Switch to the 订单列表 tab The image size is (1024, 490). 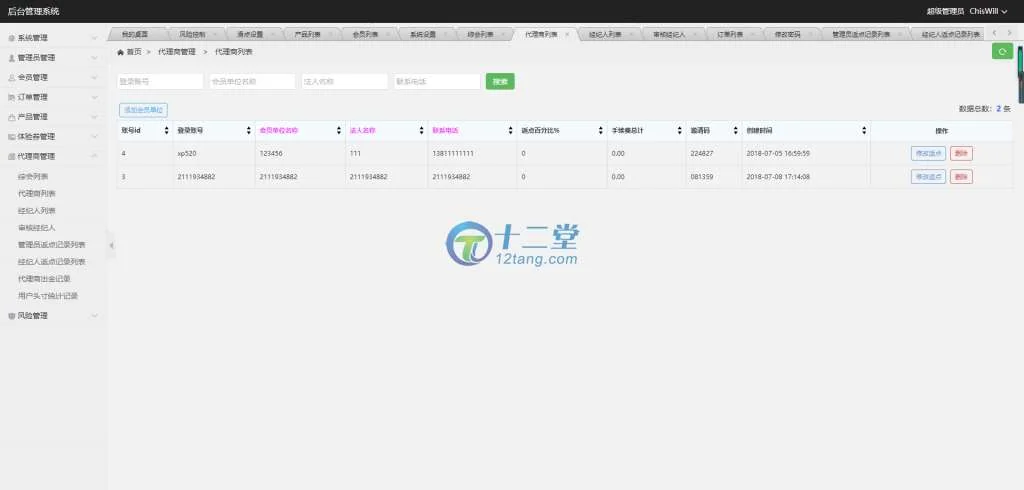pos(730,34)
